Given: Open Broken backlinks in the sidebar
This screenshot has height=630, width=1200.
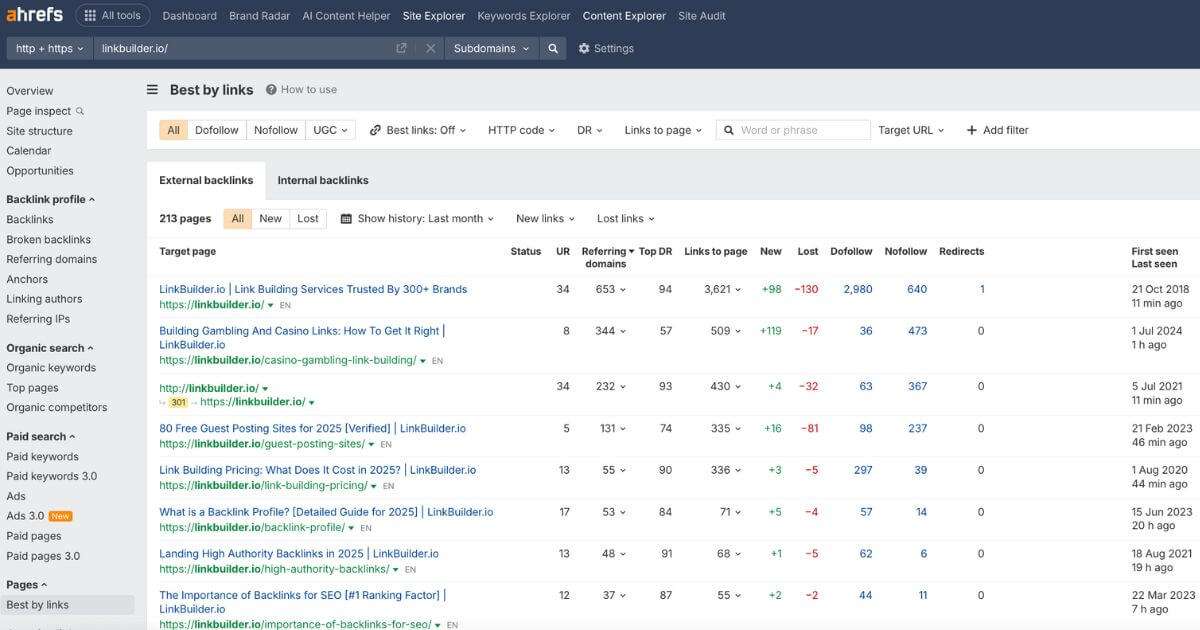Looking at the screenshot, I should [x=48, y=239].
